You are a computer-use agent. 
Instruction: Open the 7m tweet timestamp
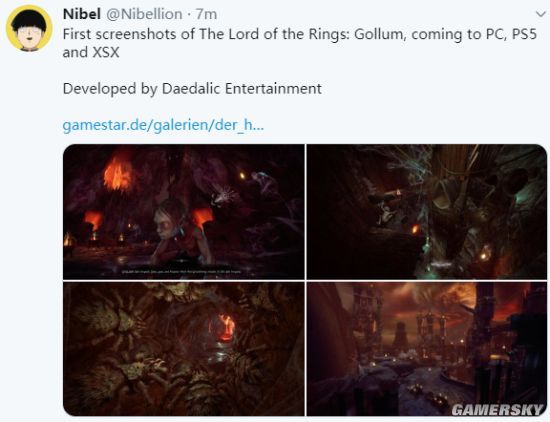point(206,14)
